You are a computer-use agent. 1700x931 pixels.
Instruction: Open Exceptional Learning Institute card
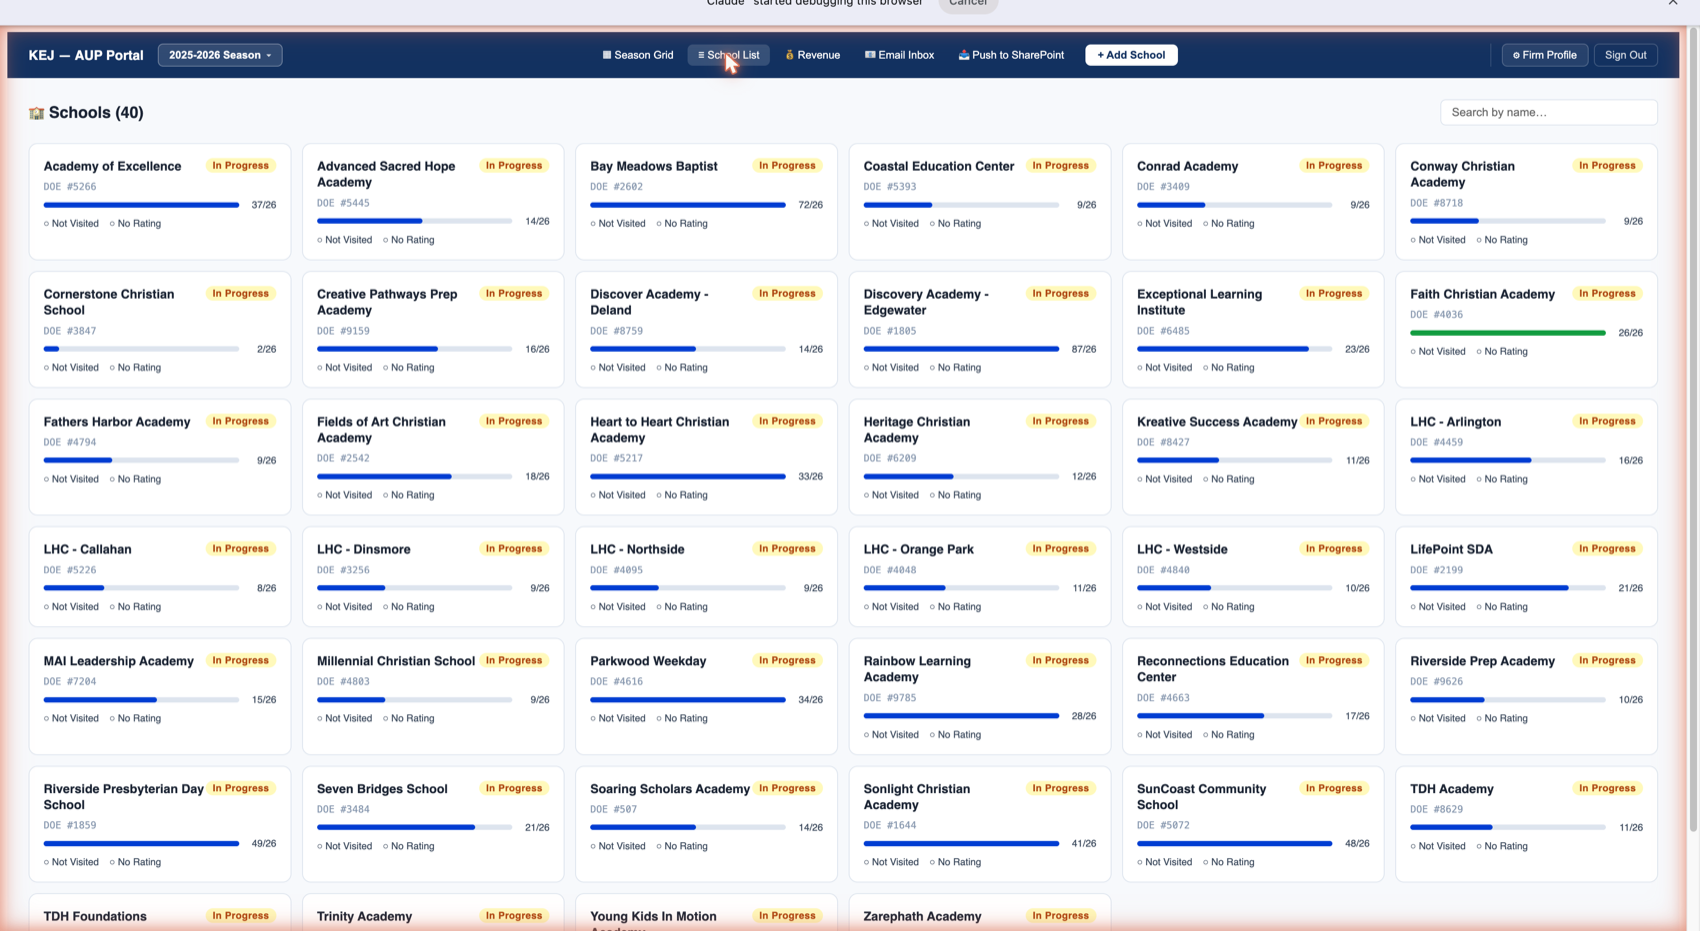point(1253,329)
